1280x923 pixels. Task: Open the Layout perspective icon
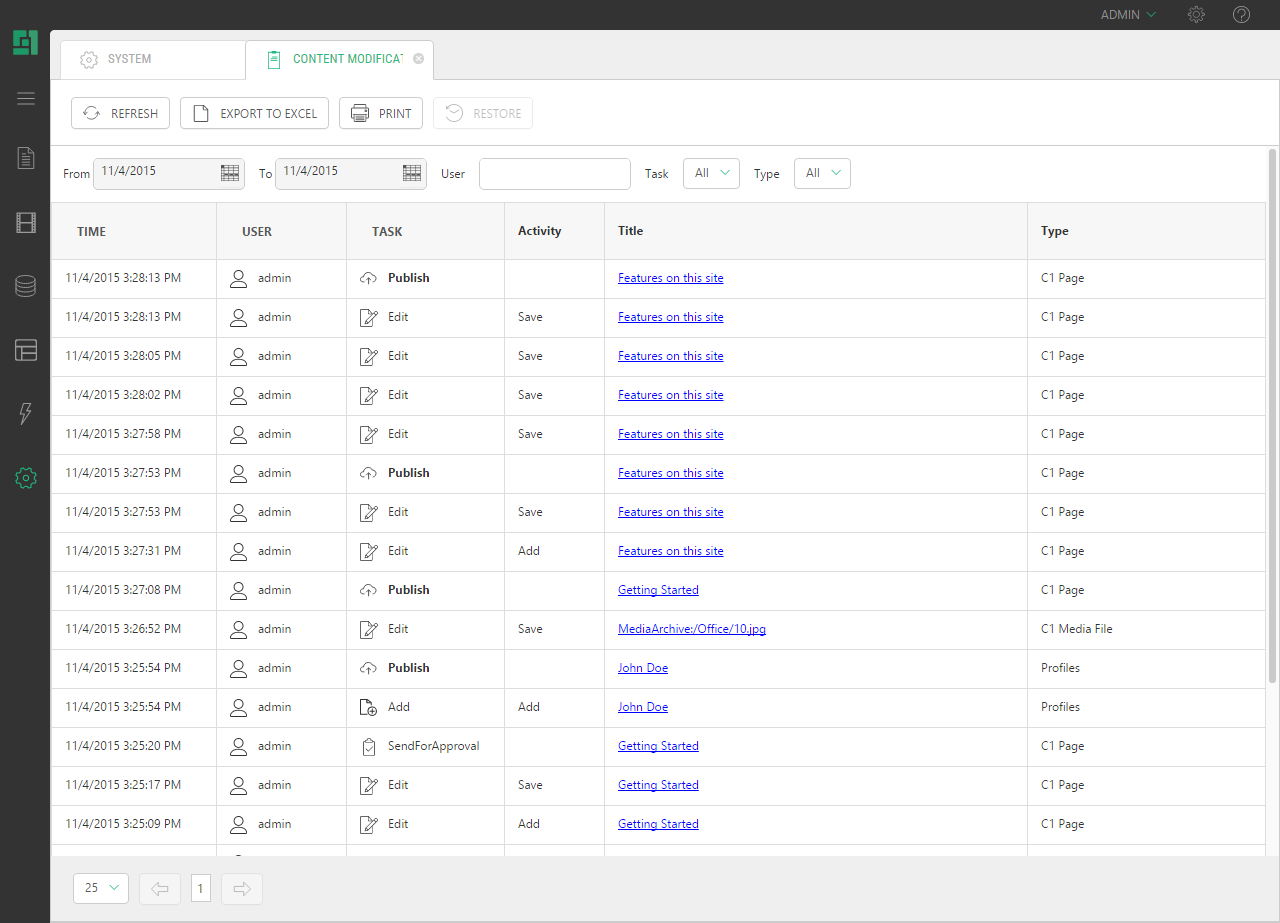click(x=26, y=350)
